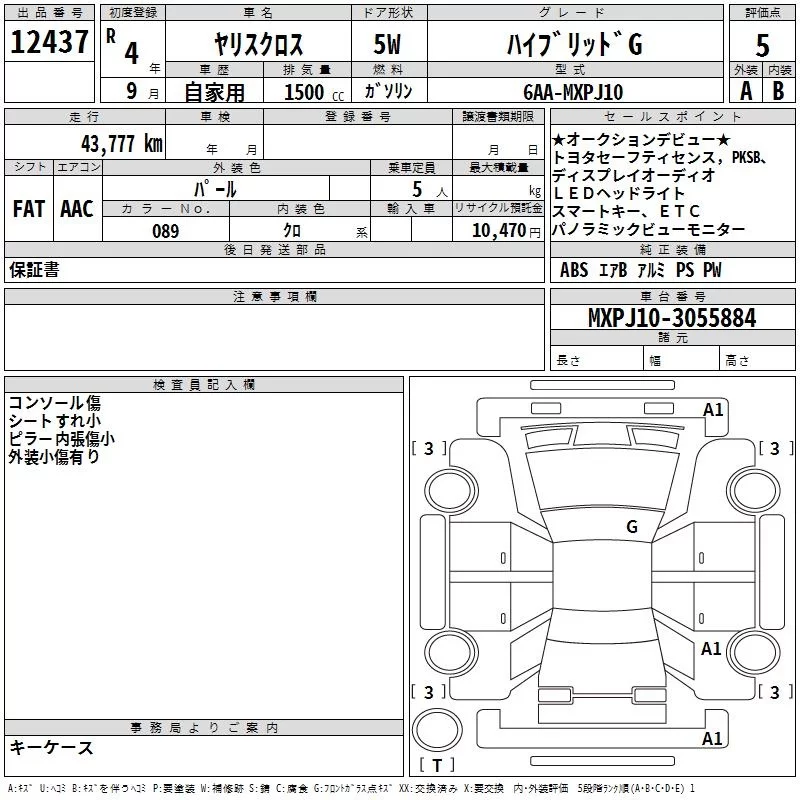Click exterior color パール
Image resolution: width=800 pixels, height=800 pixels.
coord(215,189)
